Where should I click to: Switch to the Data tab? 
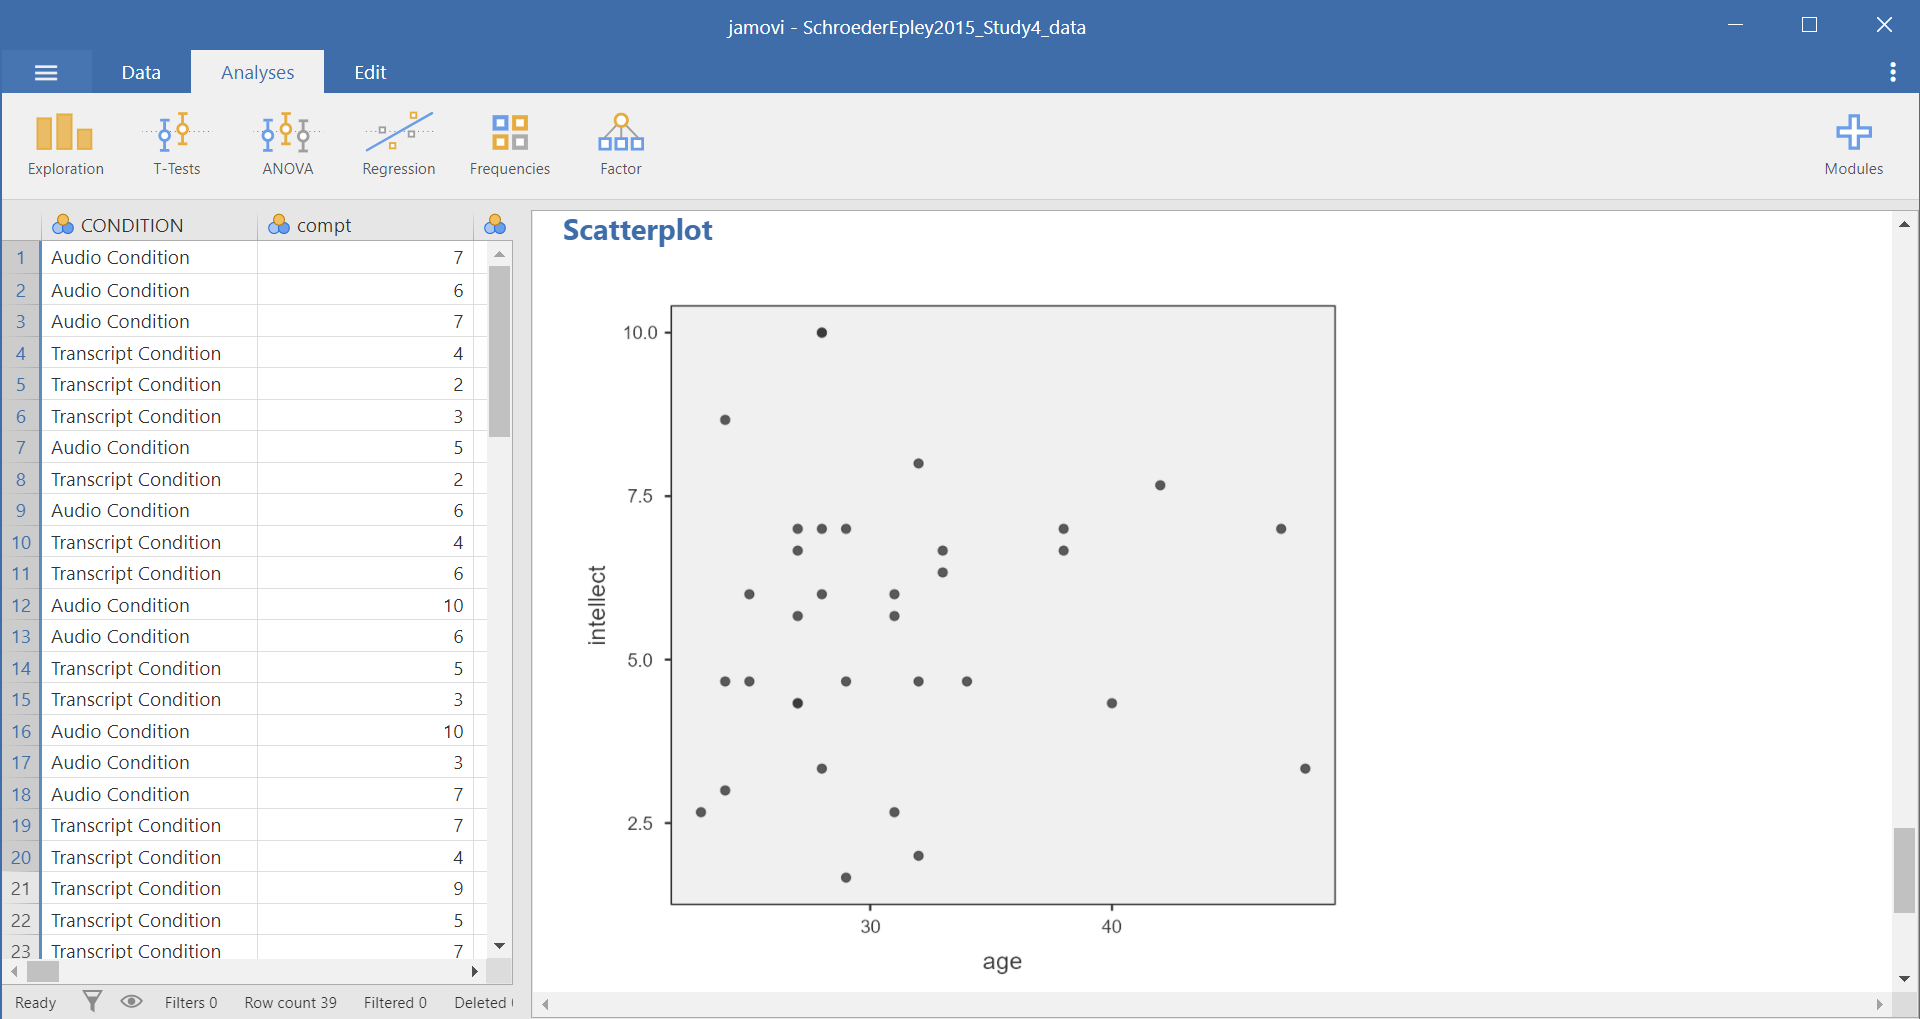[141, 72]
